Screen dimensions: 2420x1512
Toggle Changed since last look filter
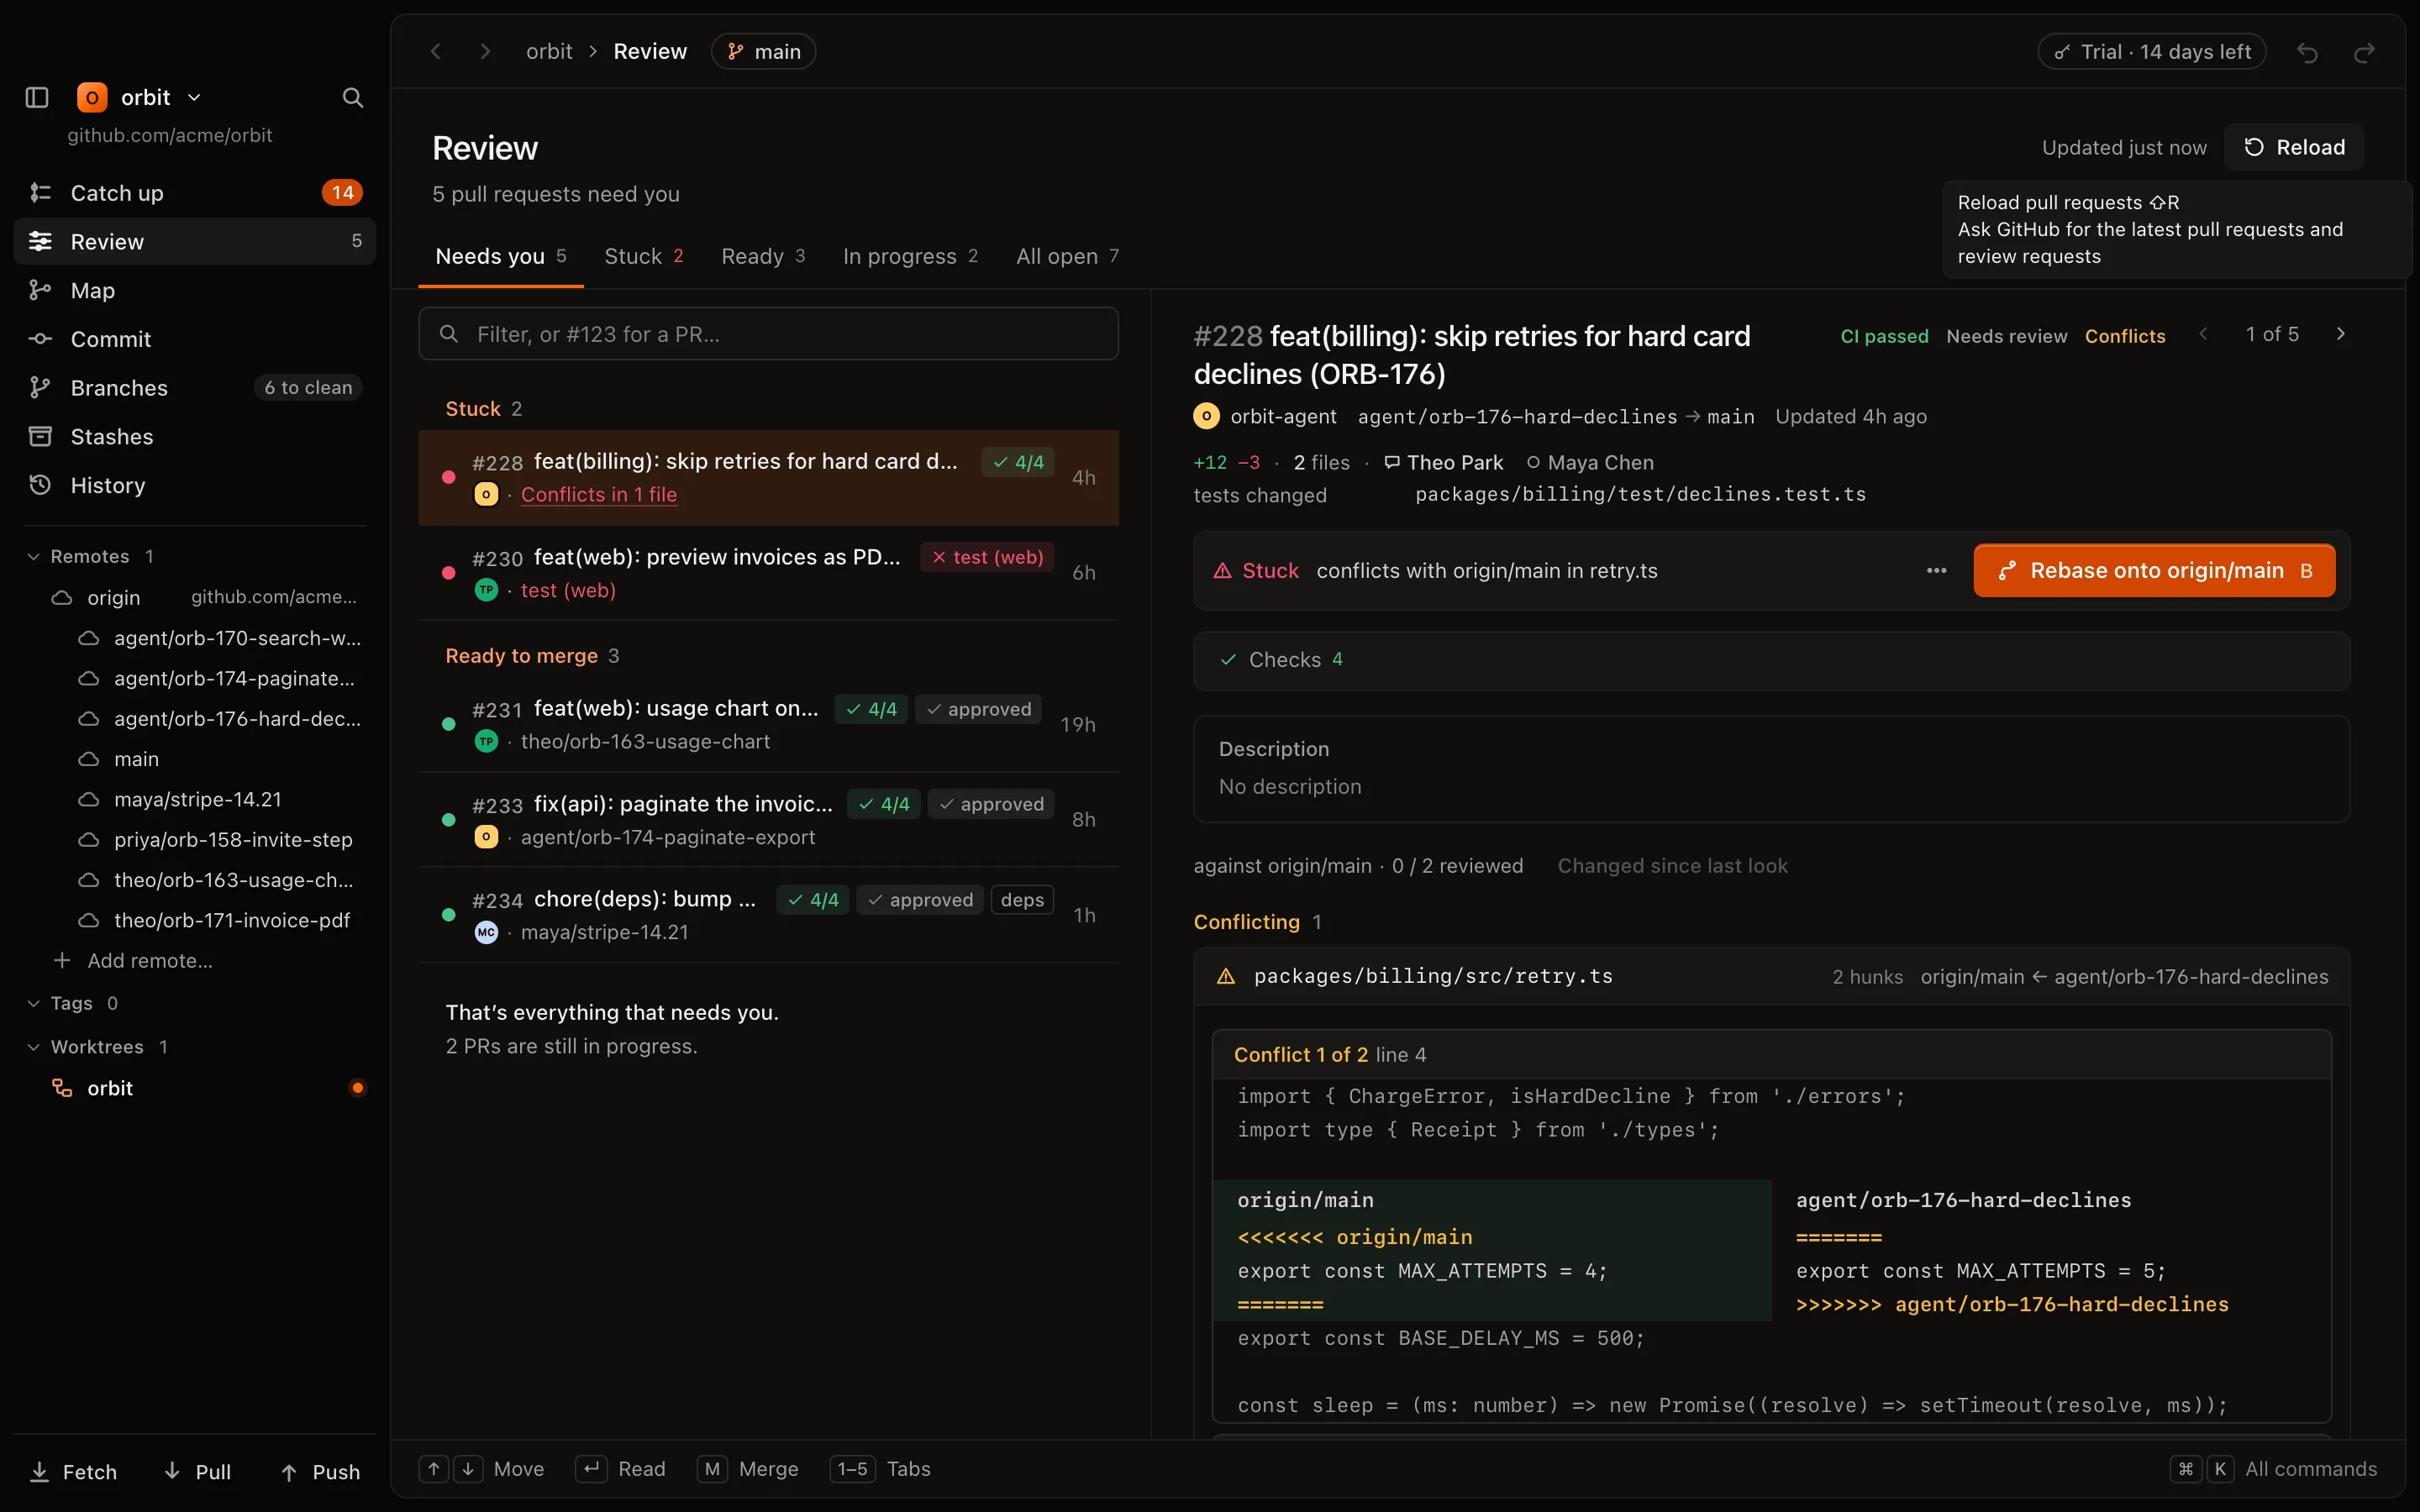click(x=1672, y=866)
